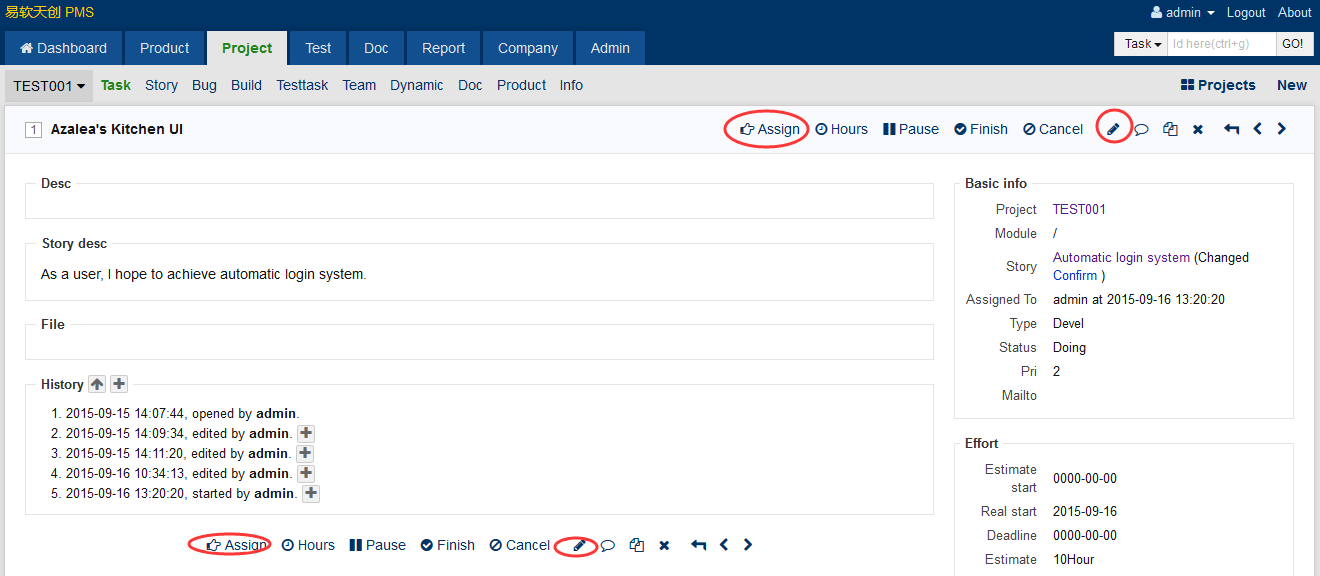Click the copy task icon in top toolbar

(1170, 129)
